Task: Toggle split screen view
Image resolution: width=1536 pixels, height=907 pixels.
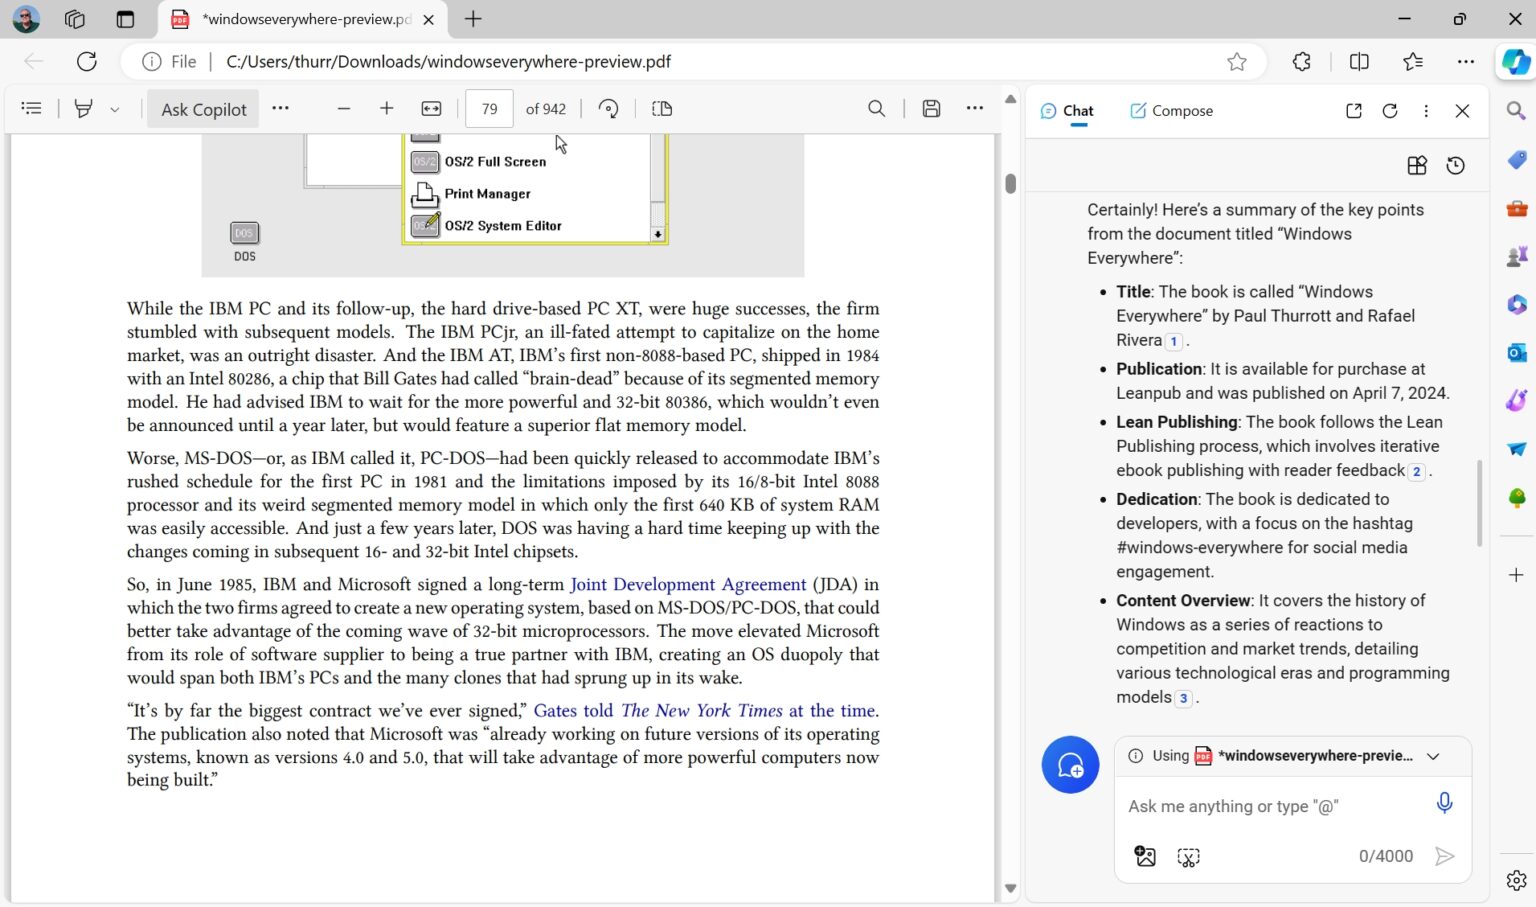Action: click(x=1359, y=61)
